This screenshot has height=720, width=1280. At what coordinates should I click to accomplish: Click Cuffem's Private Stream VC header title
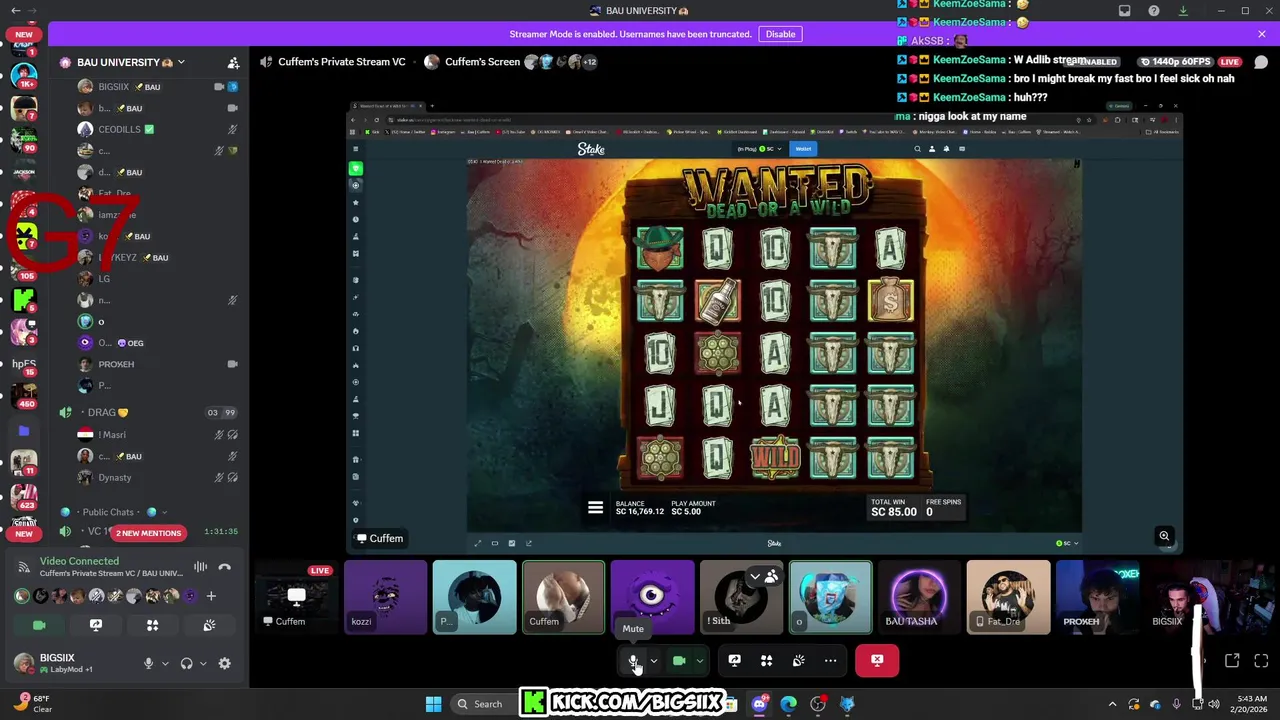pyautogui.click(x=341, y=62)
